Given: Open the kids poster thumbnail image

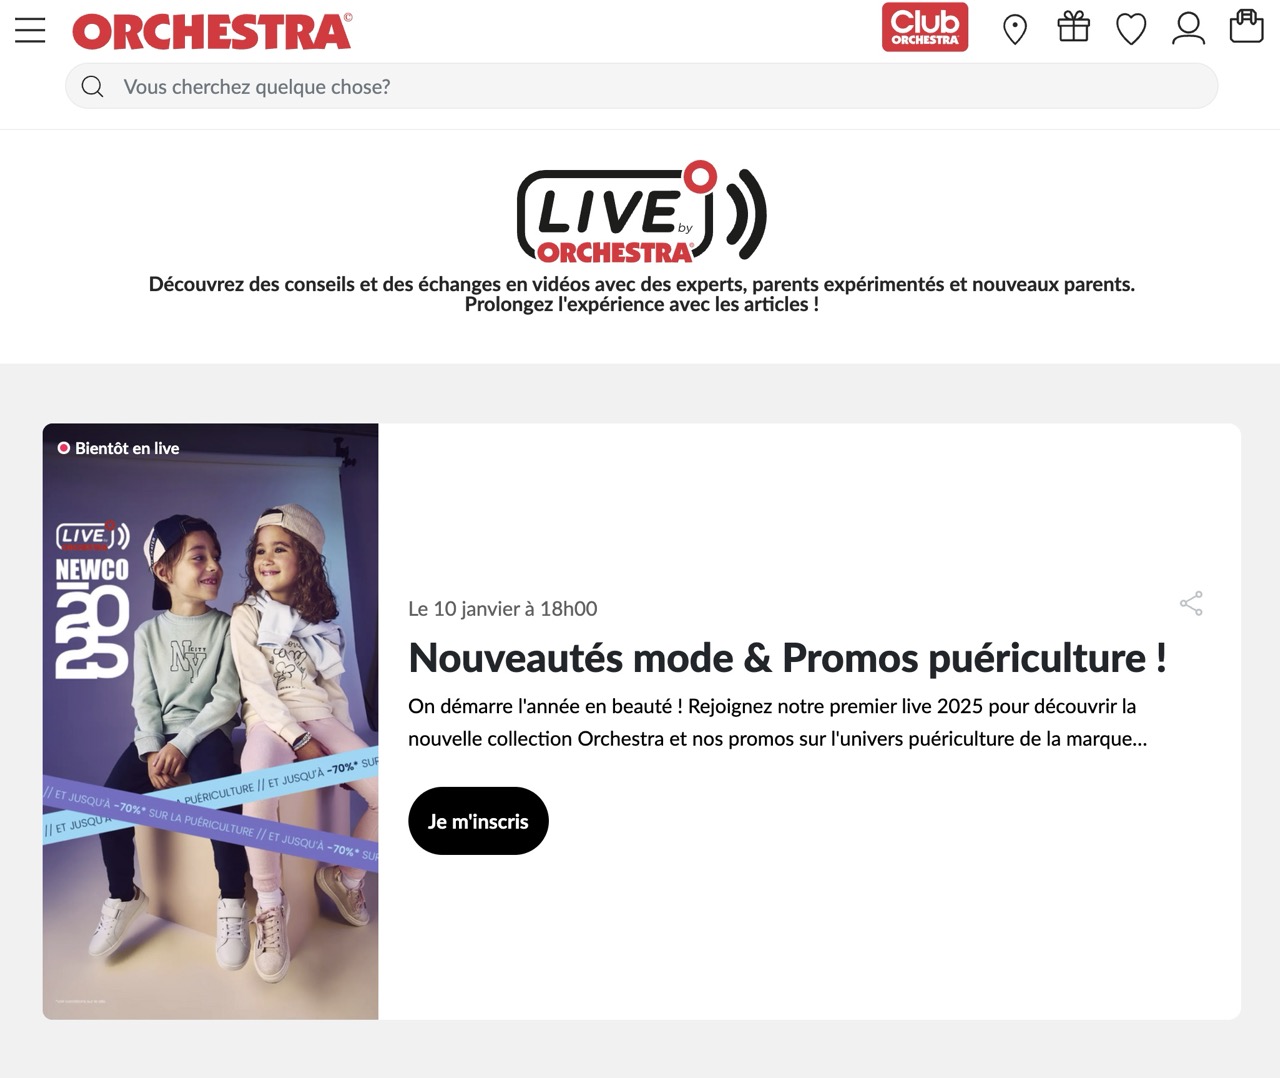Looking at the screenshot, I should coord(210,721).
